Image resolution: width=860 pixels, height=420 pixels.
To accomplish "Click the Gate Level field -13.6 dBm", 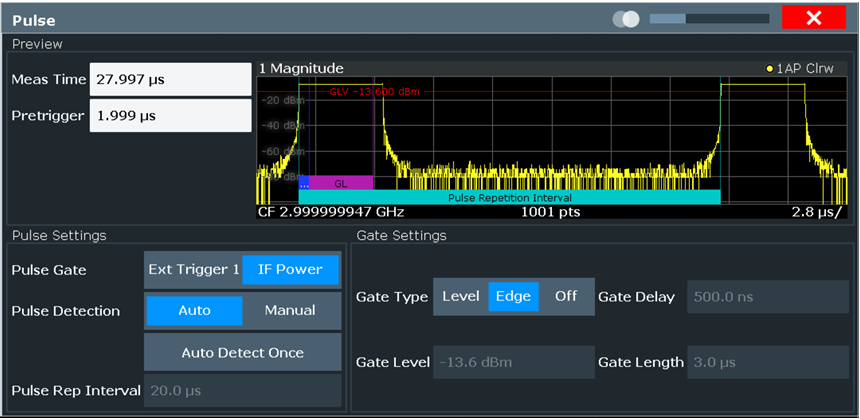I will pyautogui.click(x=514, y=362).
